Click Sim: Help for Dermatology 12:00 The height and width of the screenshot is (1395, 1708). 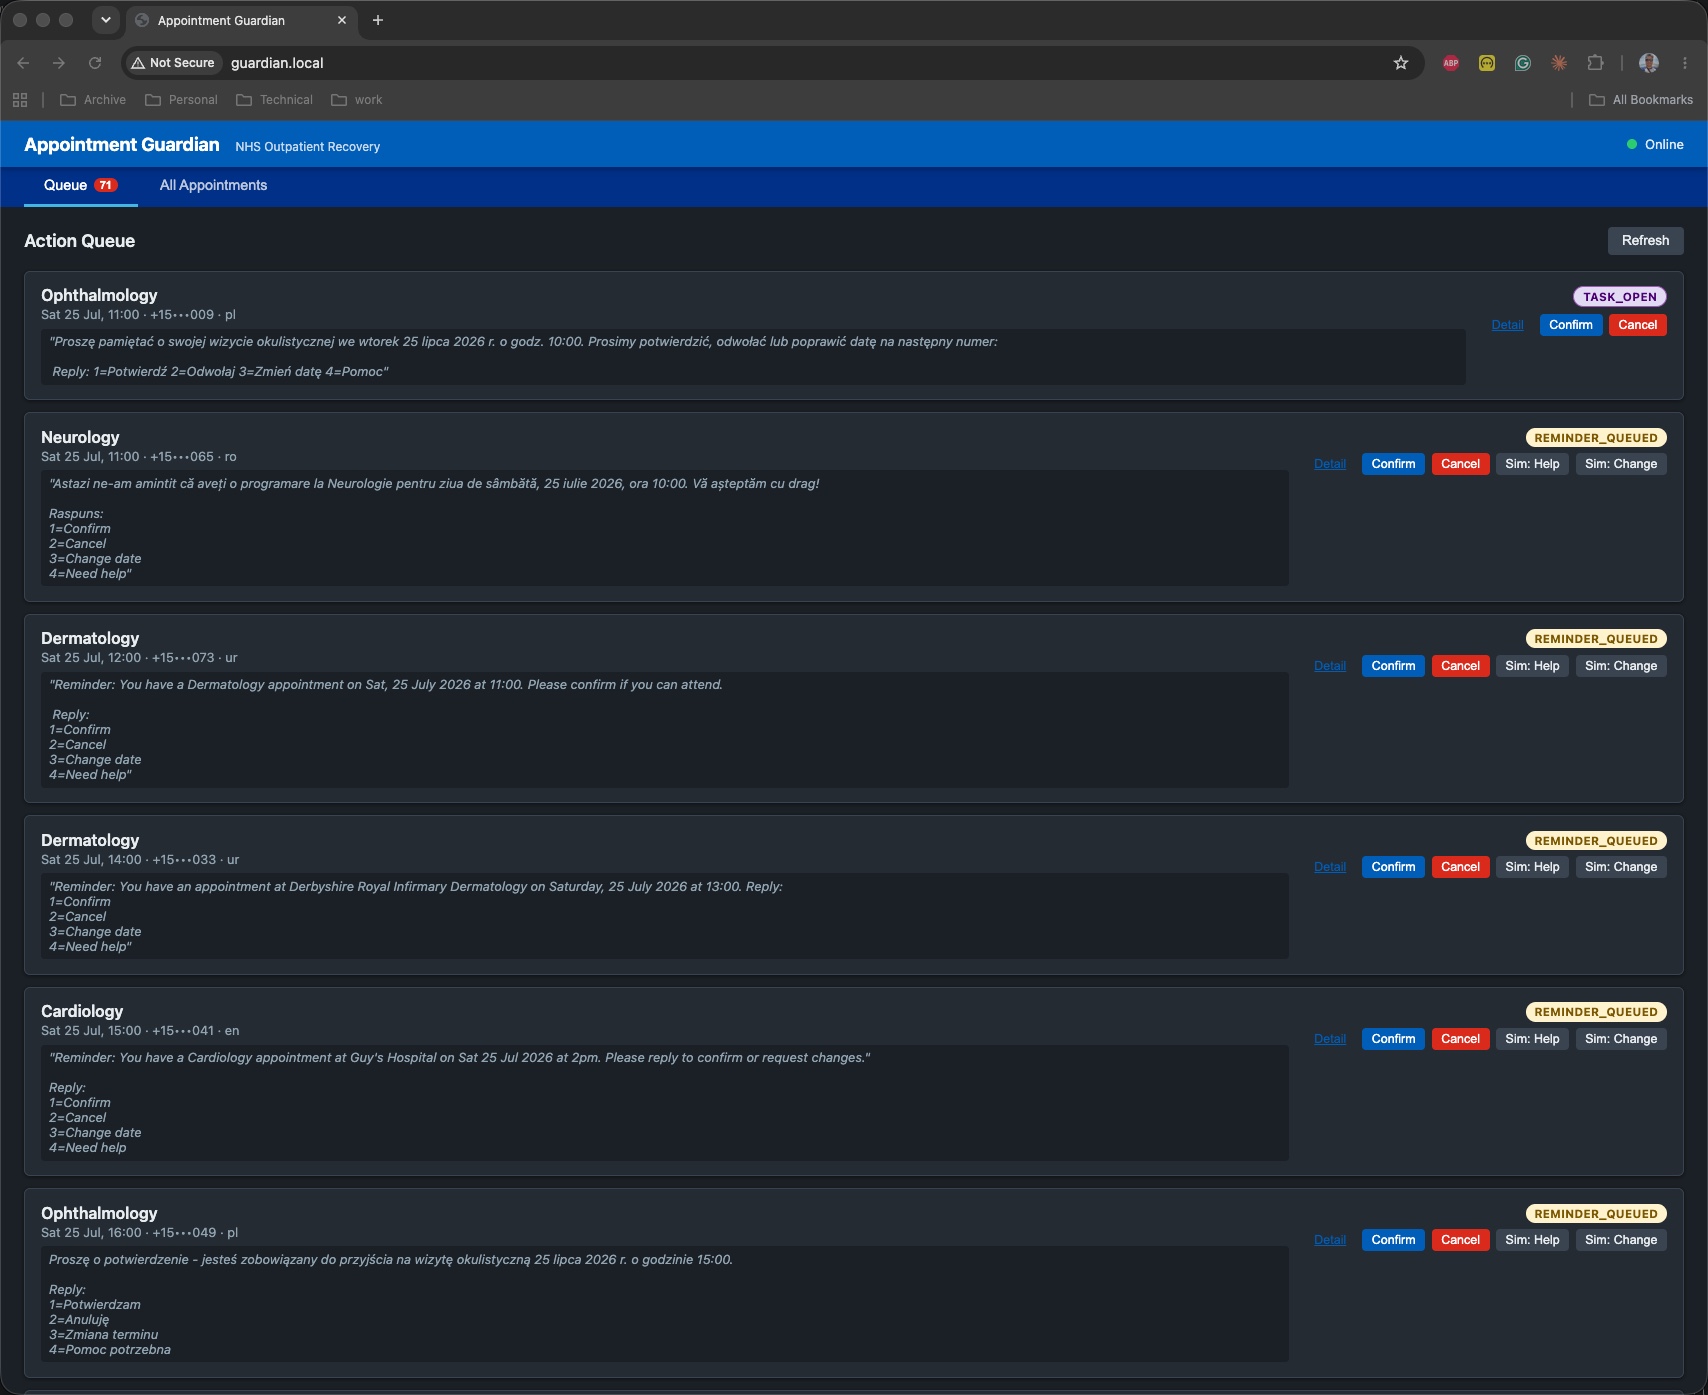pyautogui.click(x=1532, y=666)
